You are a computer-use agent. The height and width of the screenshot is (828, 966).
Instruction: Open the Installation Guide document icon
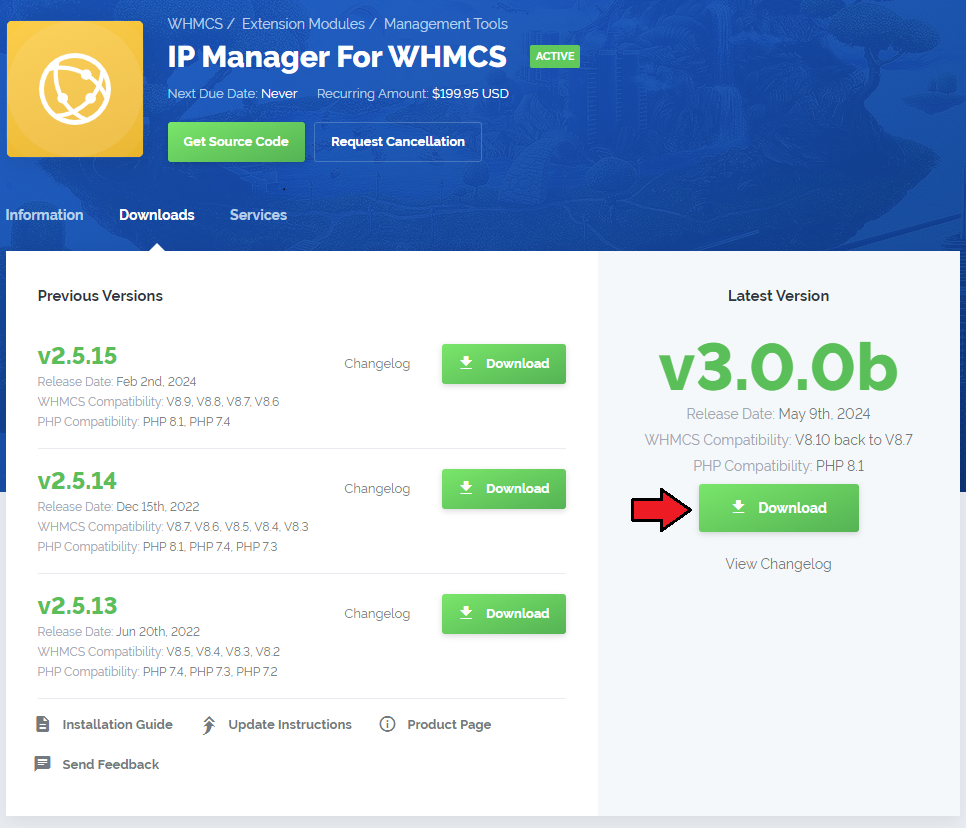pos(43,724)
